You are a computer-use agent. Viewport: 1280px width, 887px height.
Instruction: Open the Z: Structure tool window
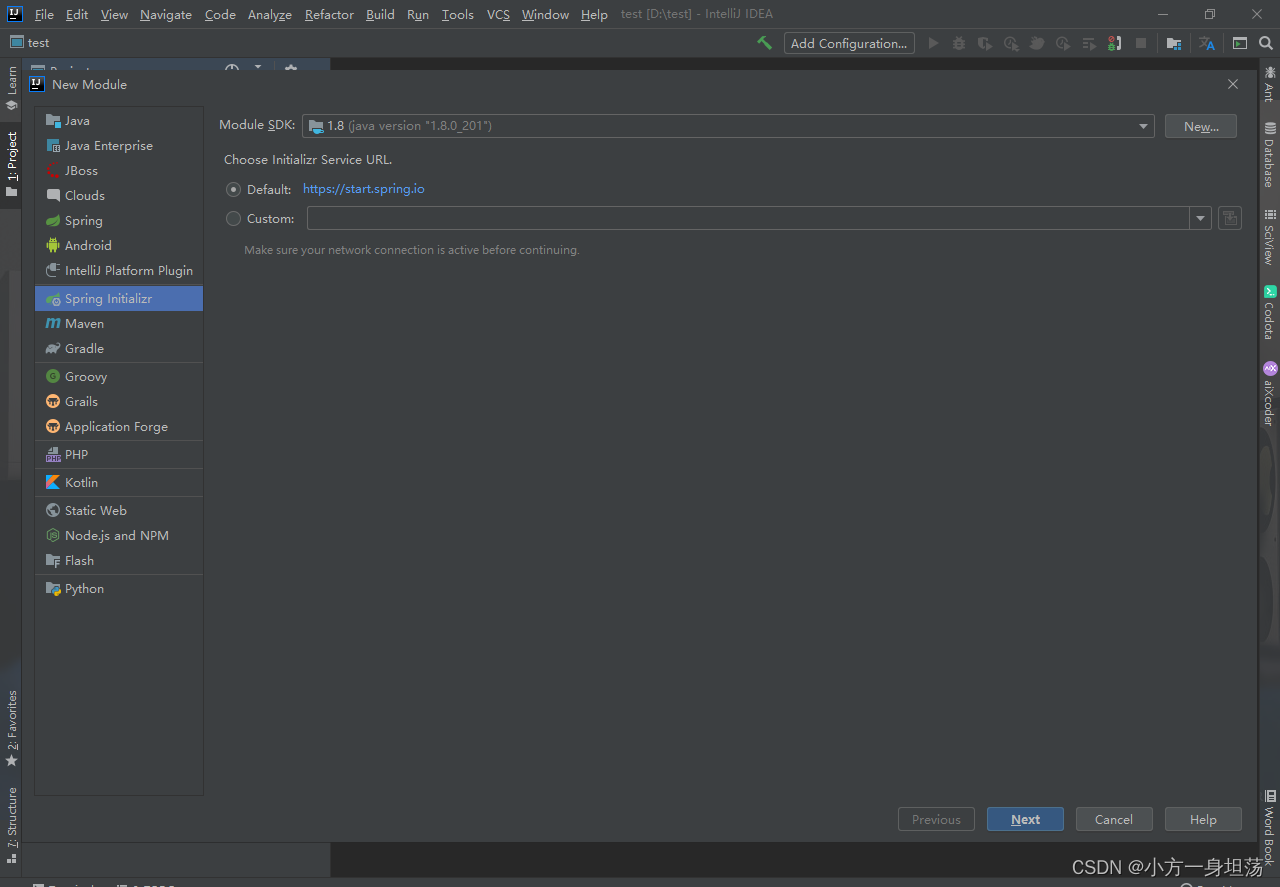pos(11,825)
